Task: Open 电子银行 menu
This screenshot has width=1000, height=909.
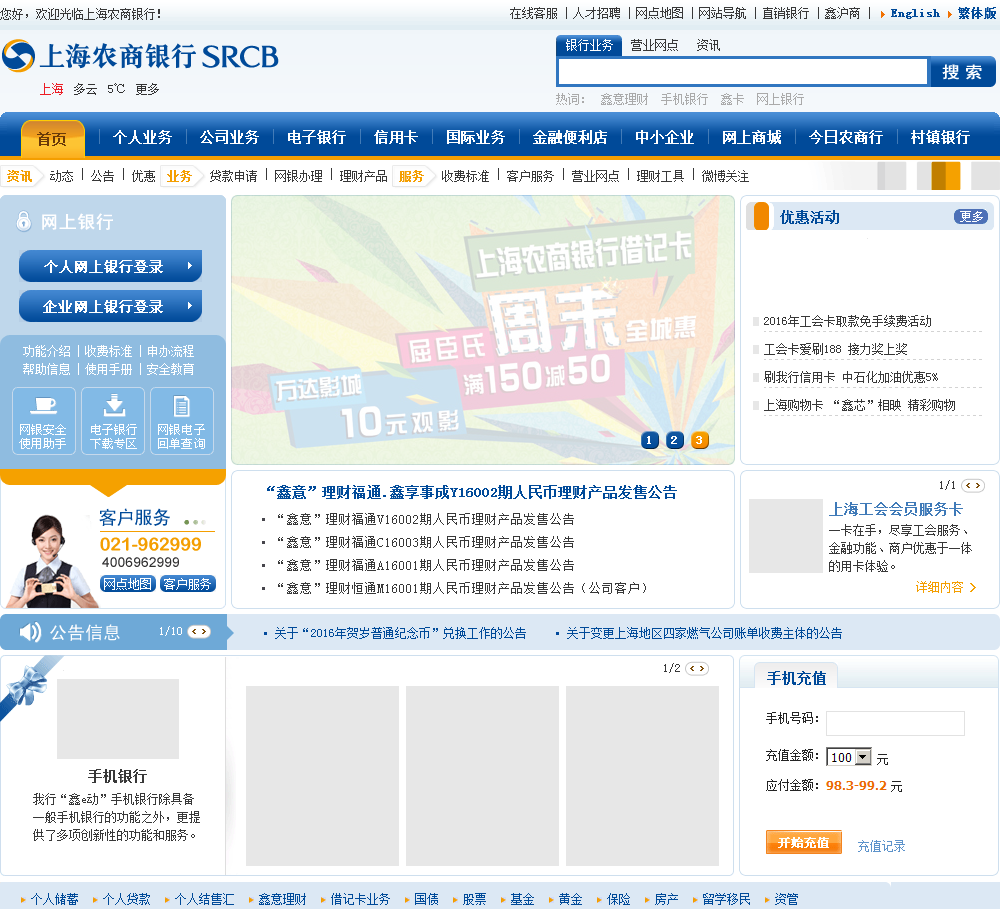Action: click(x=316, y=137)
